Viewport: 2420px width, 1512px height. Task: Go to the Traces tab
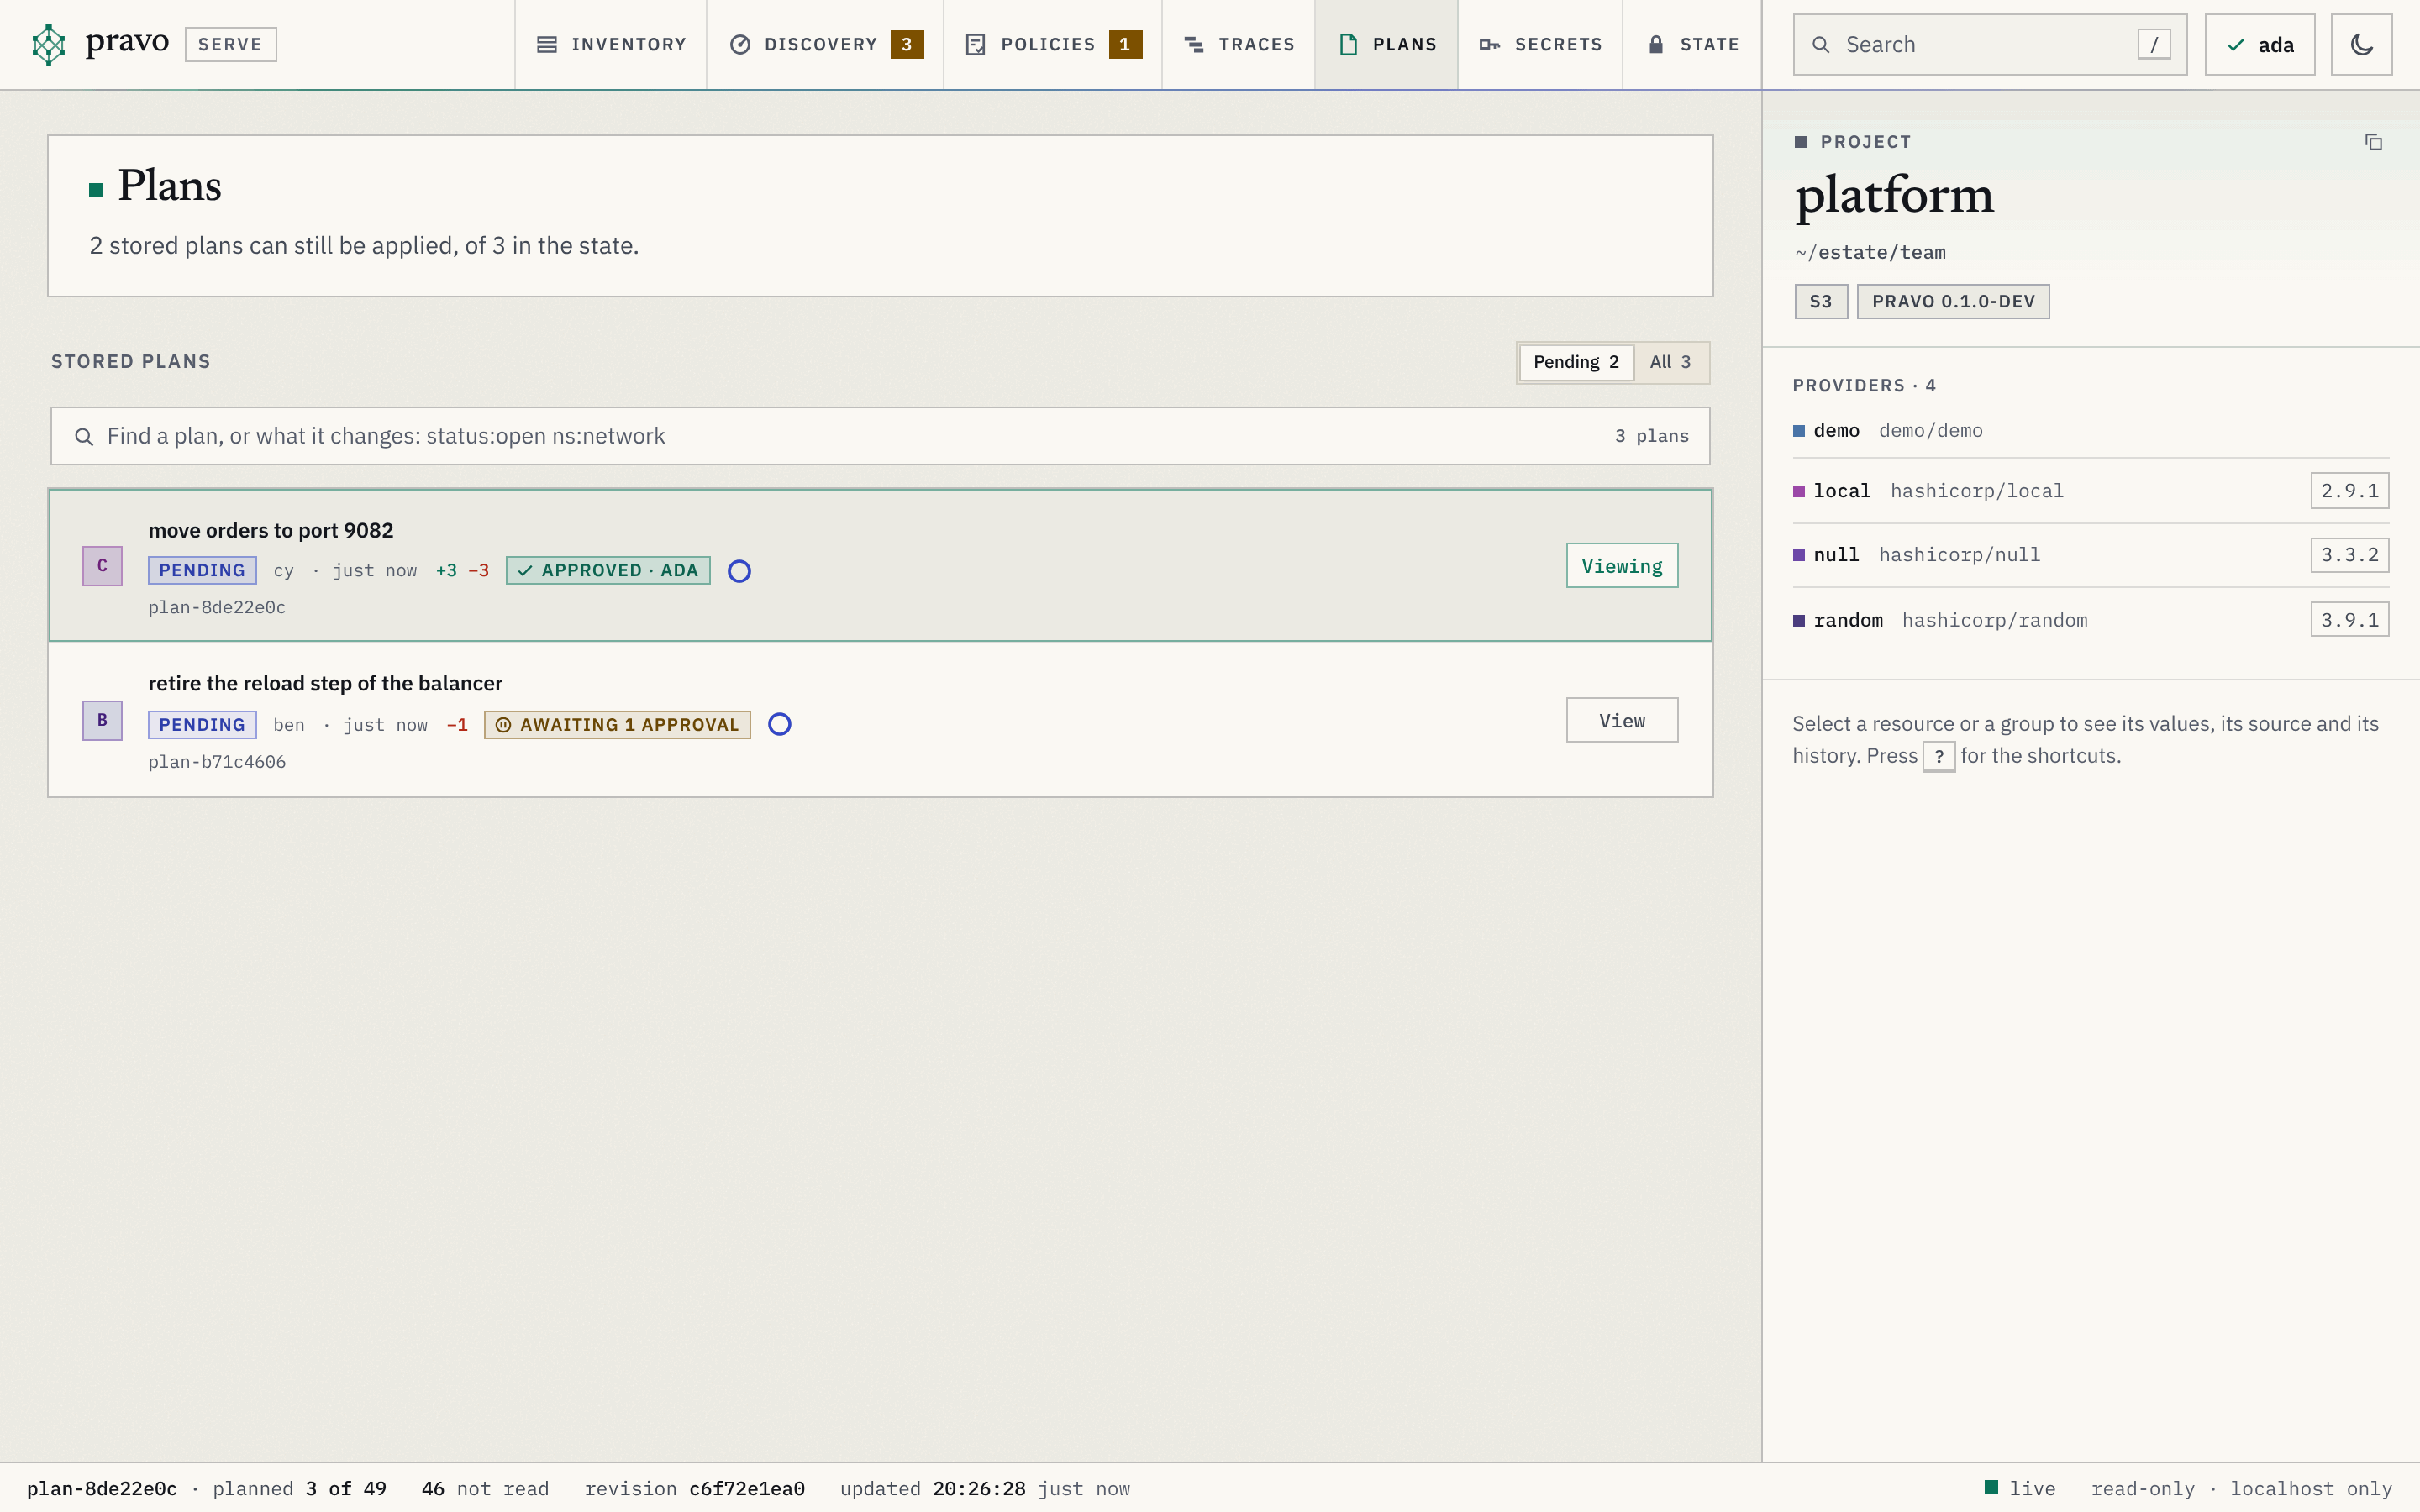(x=1239, y=44)
